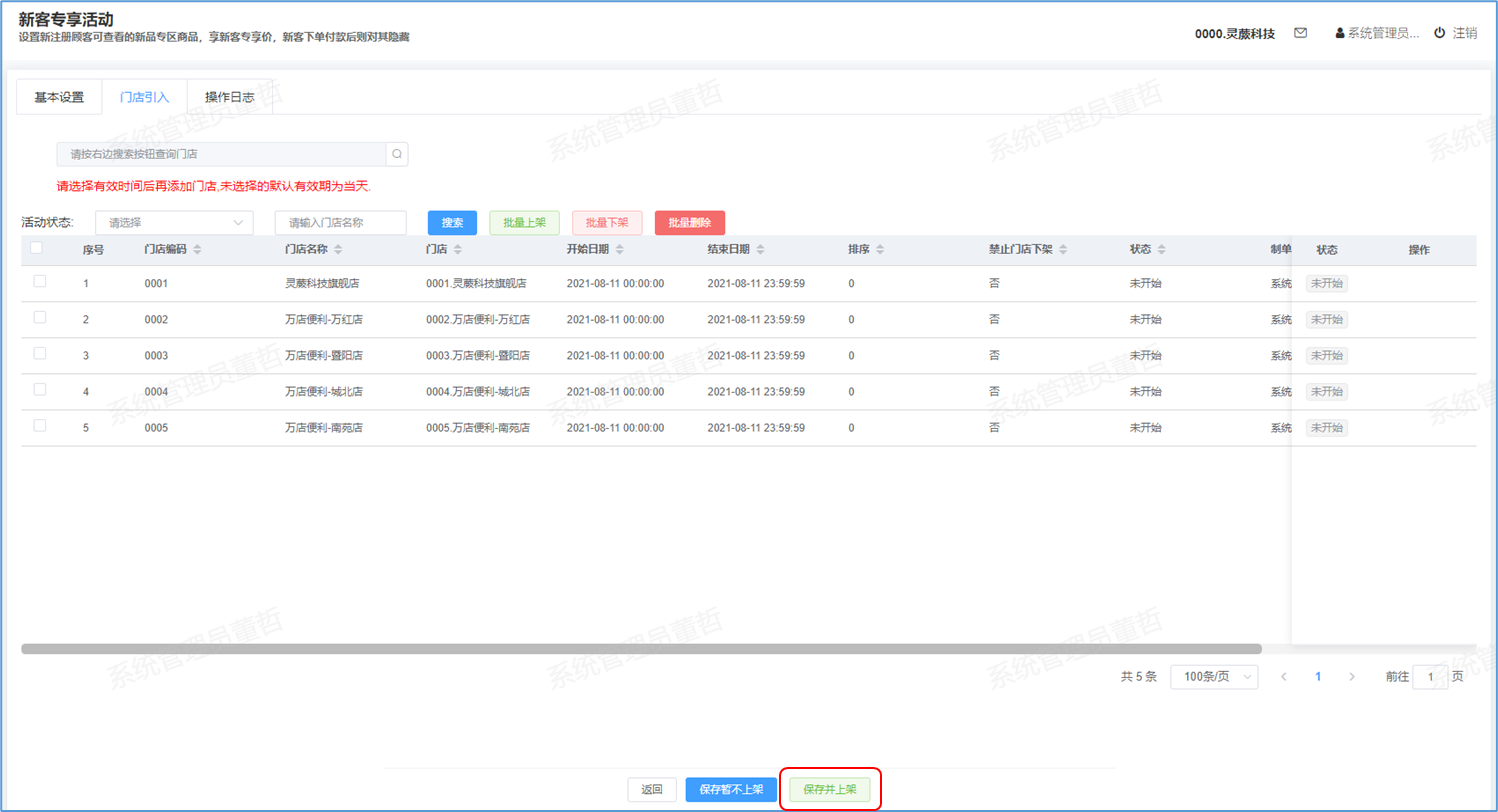Tick the select-all checkbox in table header
The height and width of the screenshot is (812, 1498).
click(37, 248)
